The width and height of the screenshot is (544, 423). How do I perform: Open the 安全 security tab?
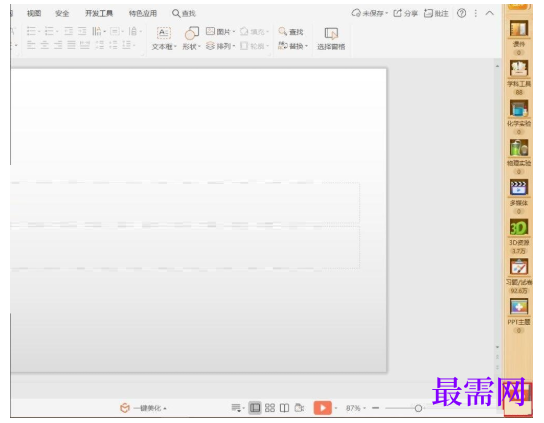[x=62, y=13]
